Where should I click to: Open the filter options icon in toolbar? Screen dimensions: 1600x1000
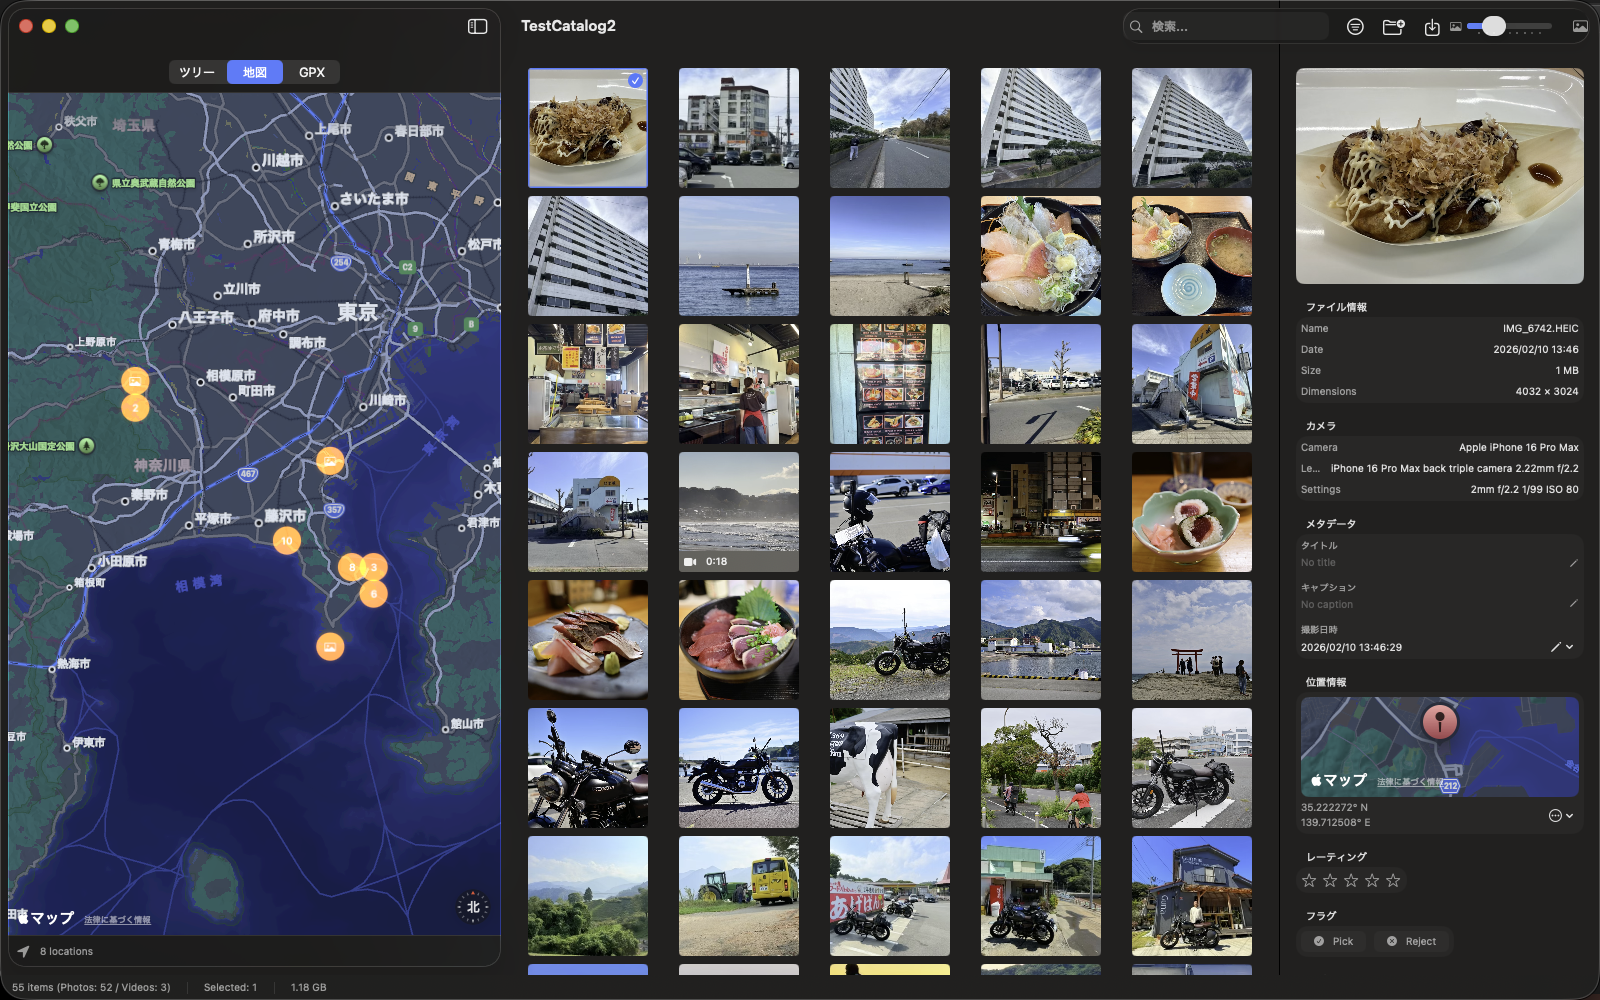click(x=1355, y=26)
